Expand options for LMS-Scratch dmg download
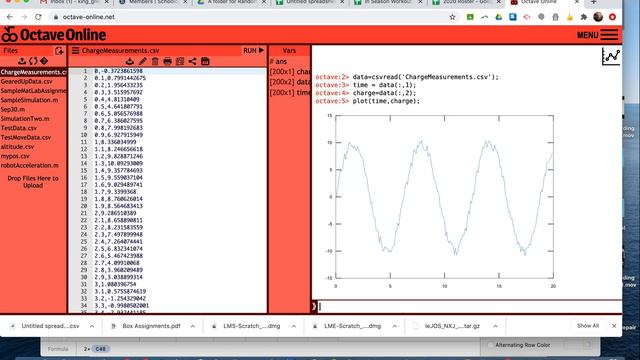Viewport: 640px width, 360px height. [293, 326]
